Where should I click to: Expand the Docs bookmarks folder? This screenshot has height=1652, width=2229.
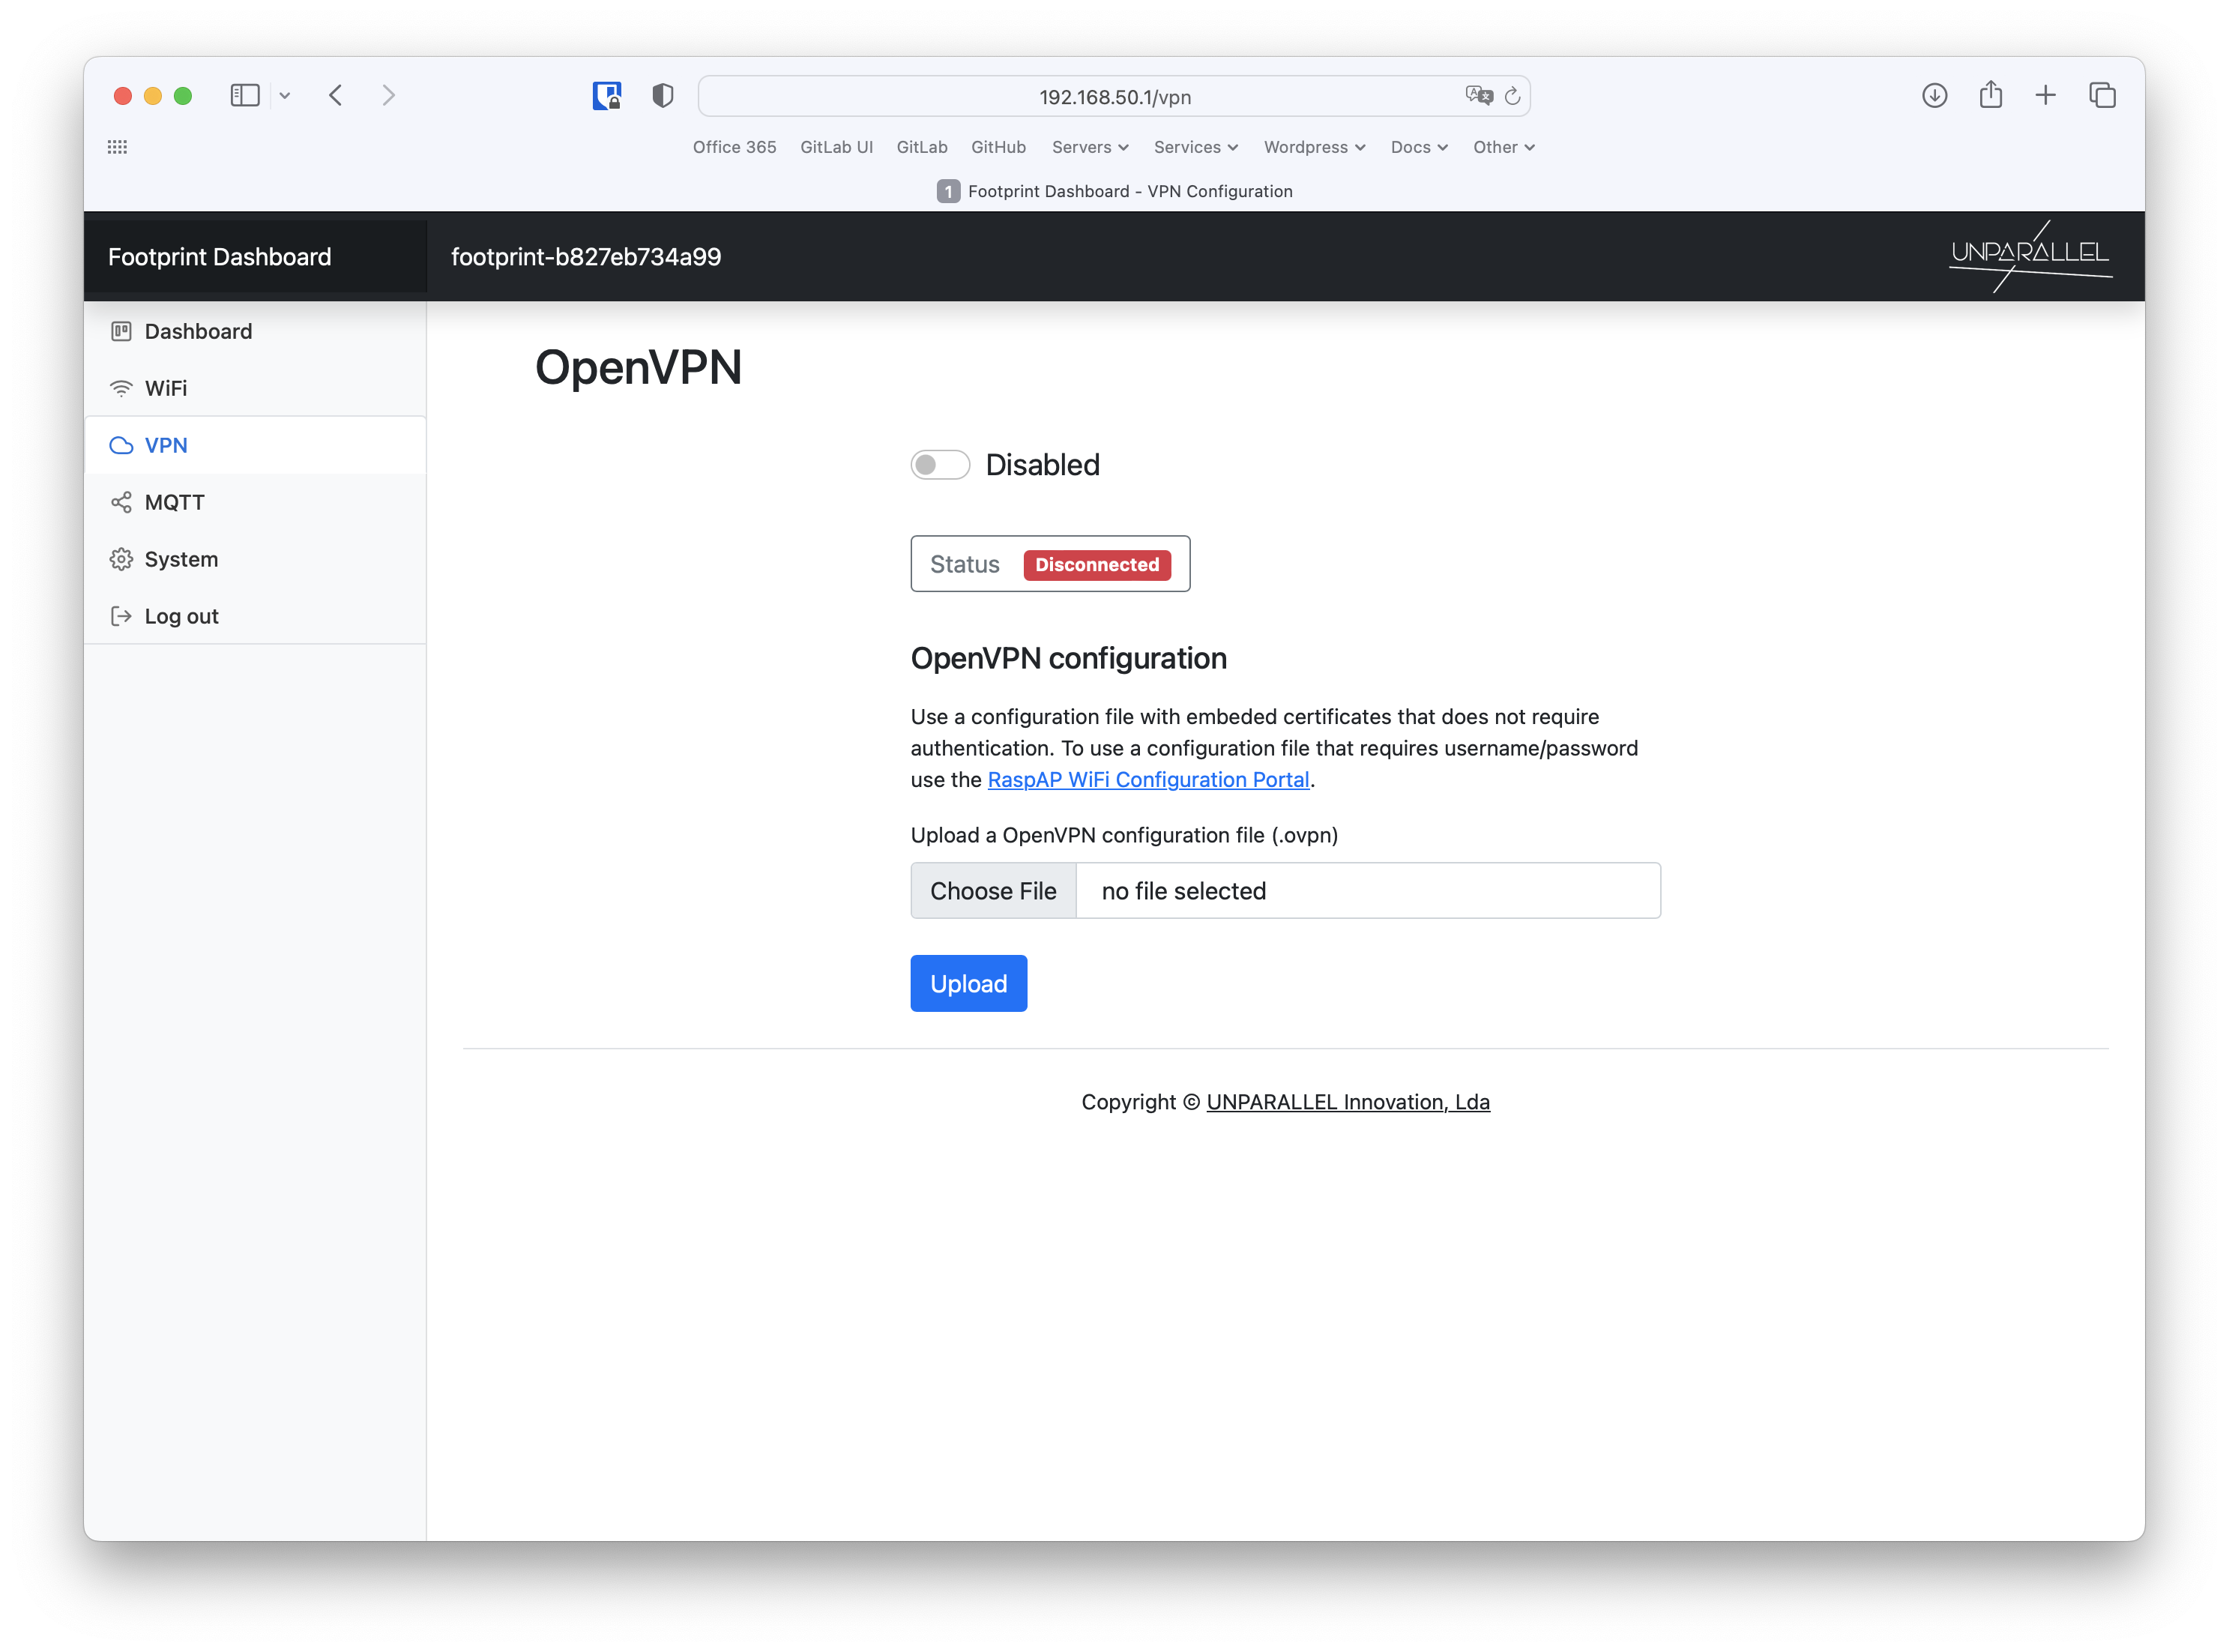tap(1419, 147)
